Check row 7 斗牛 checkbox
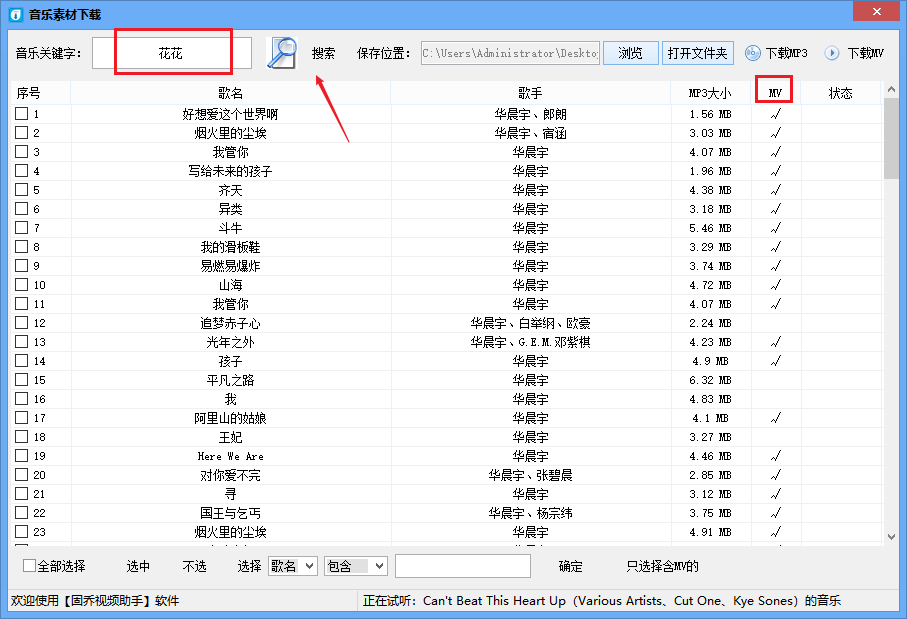The image size is (907, 619). (x=21, y=227)
